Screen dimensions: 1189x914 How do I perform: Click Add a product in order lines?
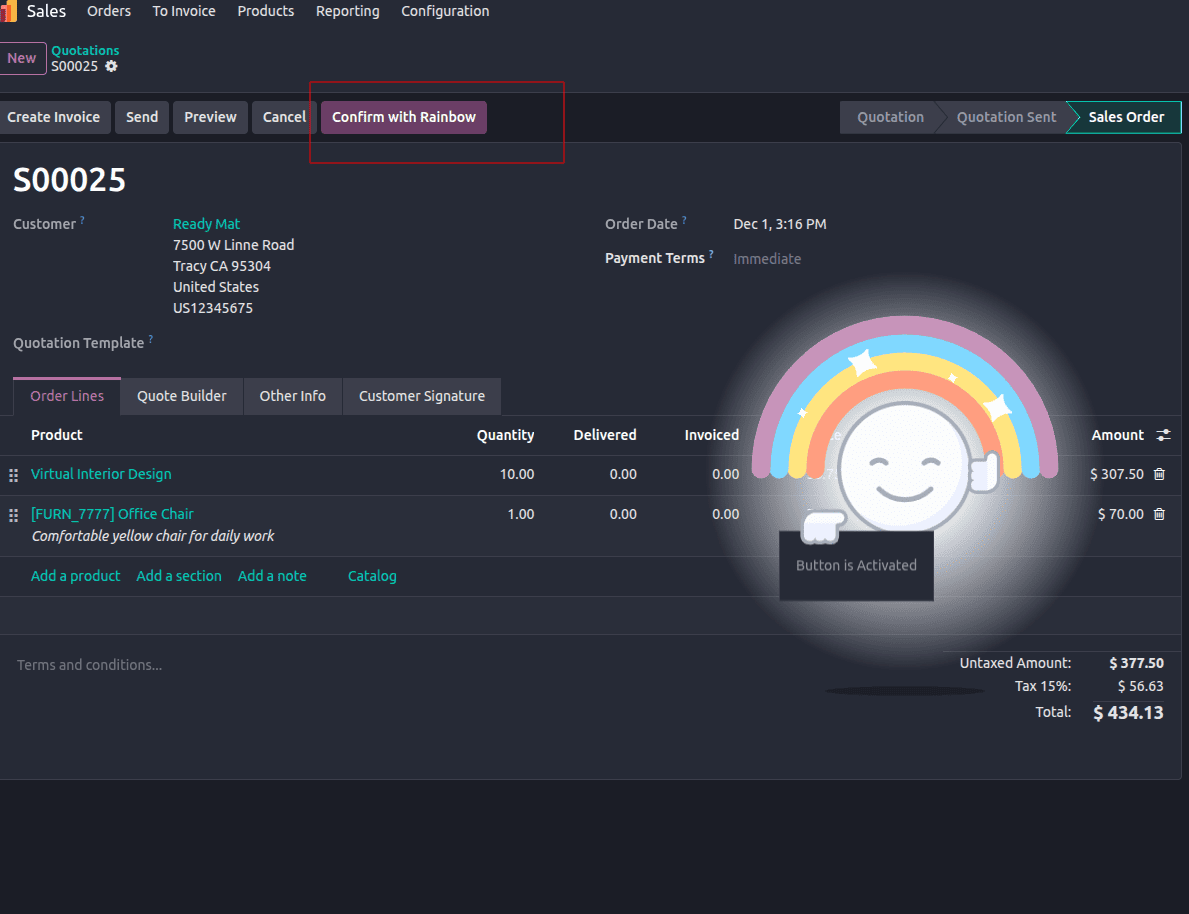click(75, 576)
